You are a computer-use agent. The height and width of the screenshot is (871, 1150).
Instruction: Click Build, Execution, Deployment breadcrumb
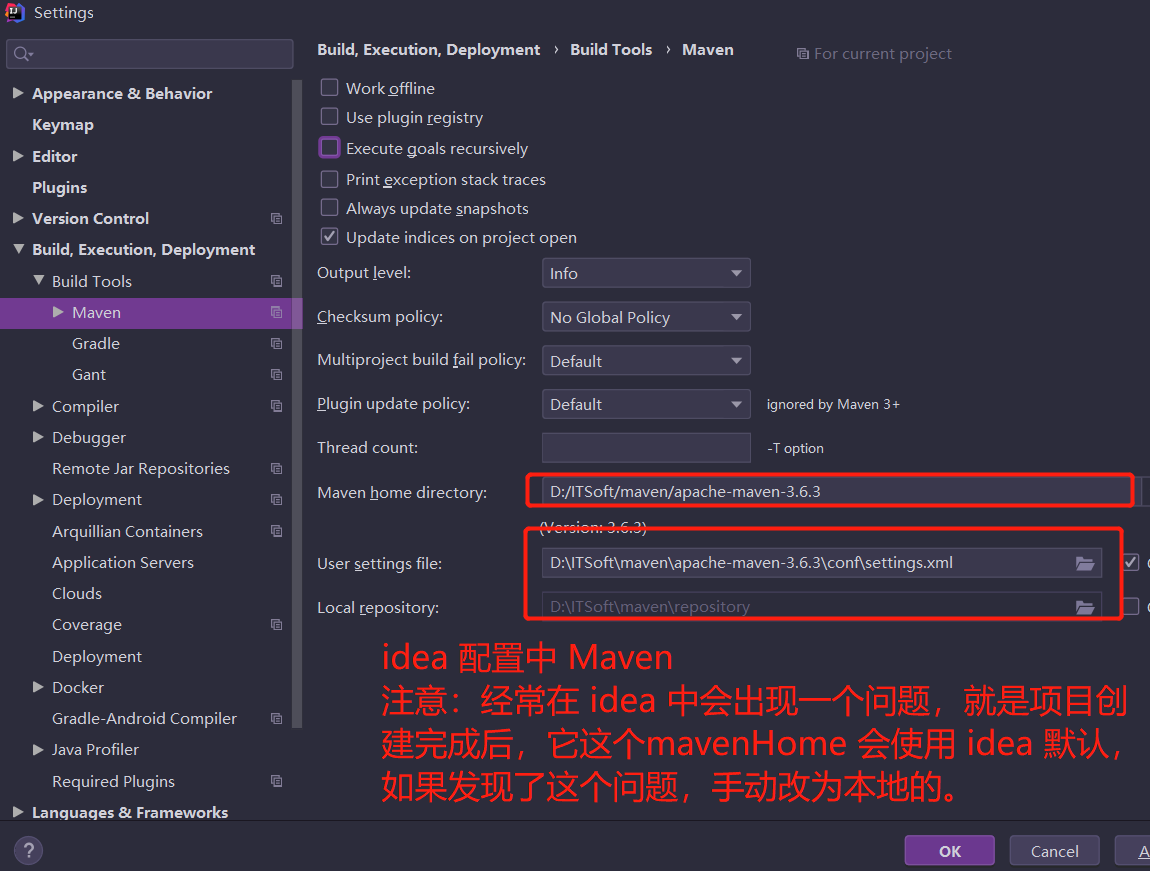click(x=428, y=50)
